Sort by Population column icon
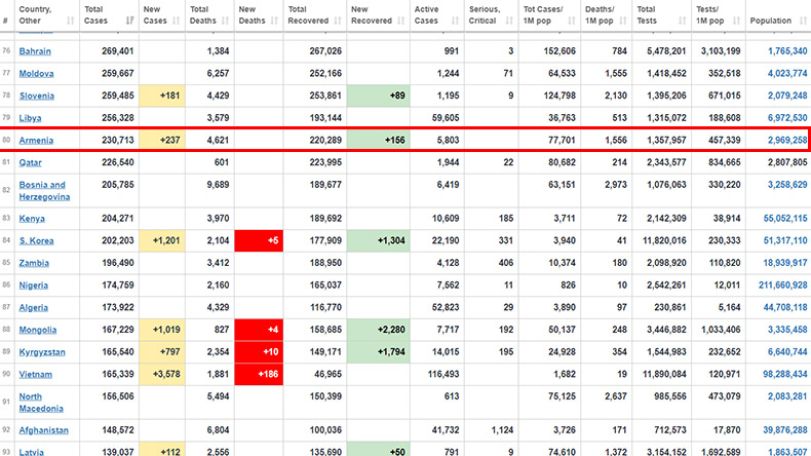The image size is (811, 456). [x=803, y=21]
